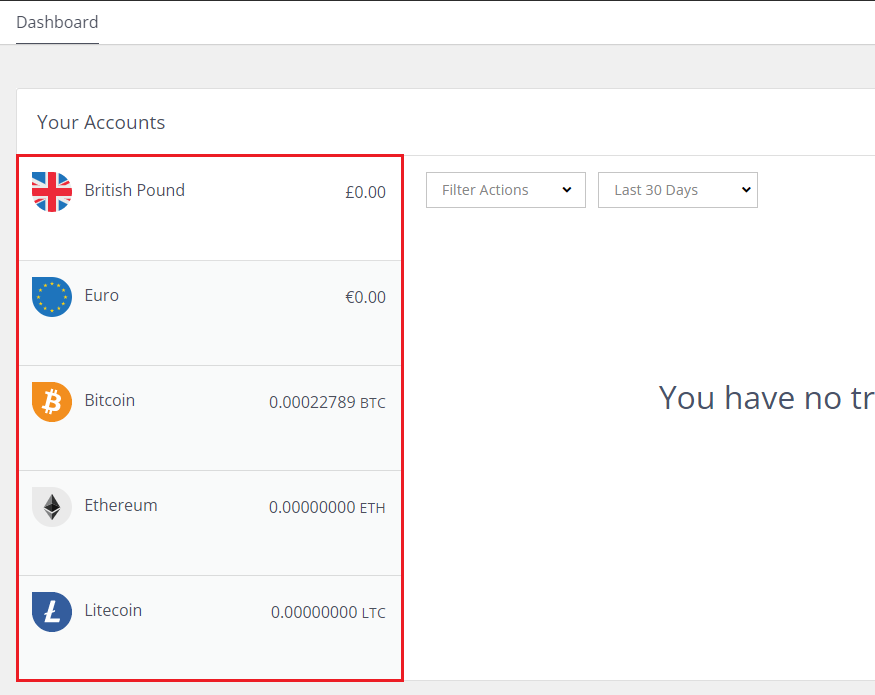Click the 0.00000000 LTC balance
875x695 pixels.
(328, 612)
